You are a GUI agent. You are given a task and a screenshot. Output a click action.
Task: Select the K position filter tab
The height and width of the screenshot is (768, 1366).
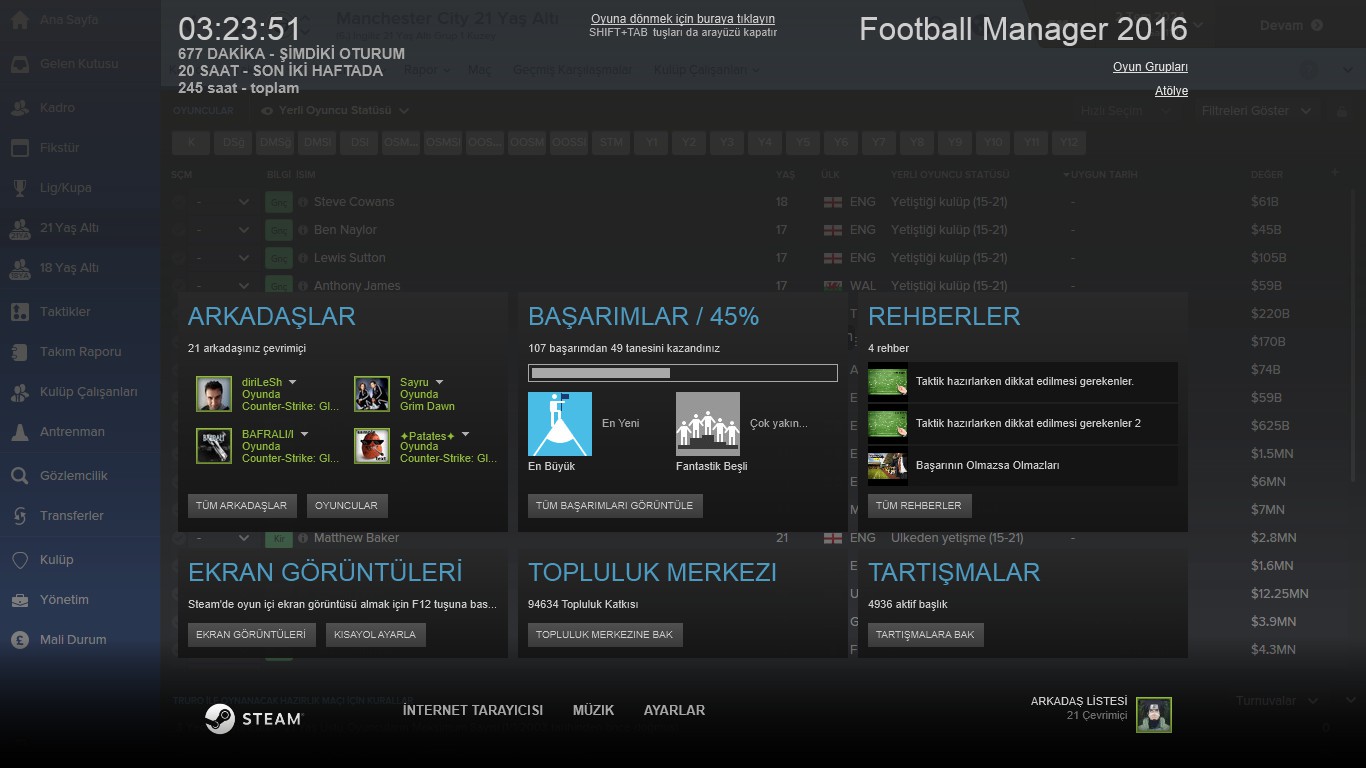tap(191, 143)
